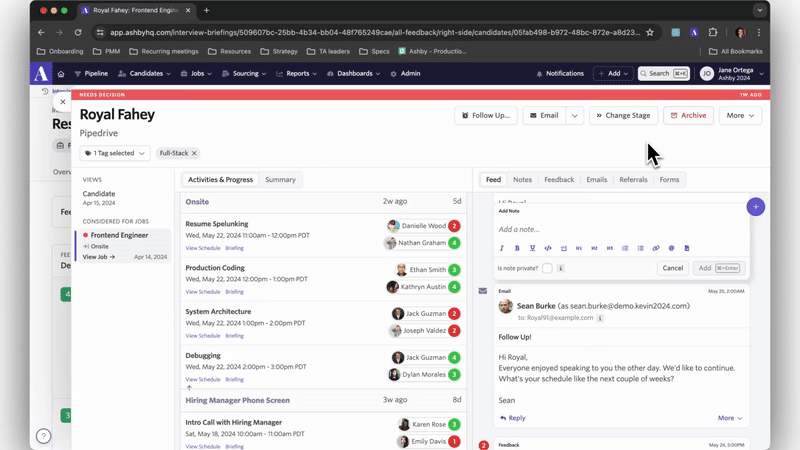The image size is (800, 450).
Task: Select Activities & Progress tab
Action: click(220, 180)
